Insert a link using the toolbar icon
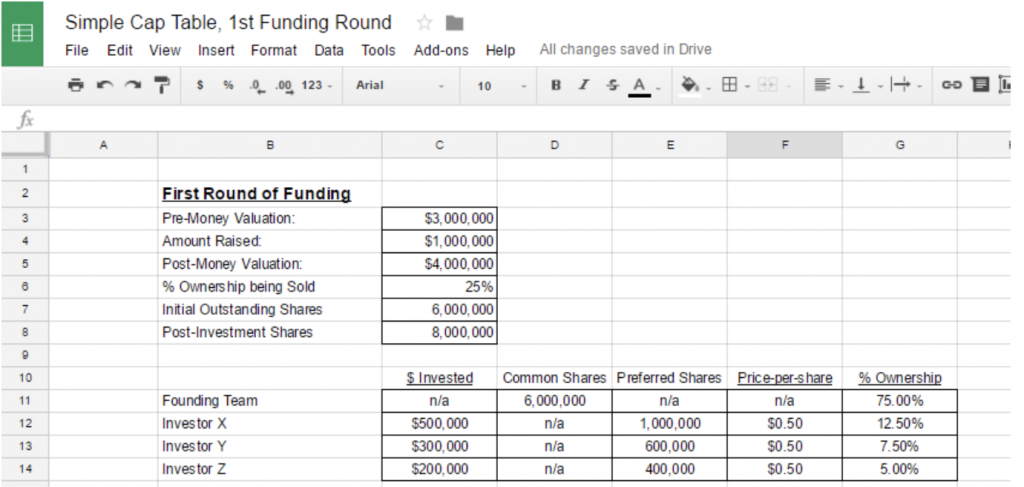 click(951, 86)
